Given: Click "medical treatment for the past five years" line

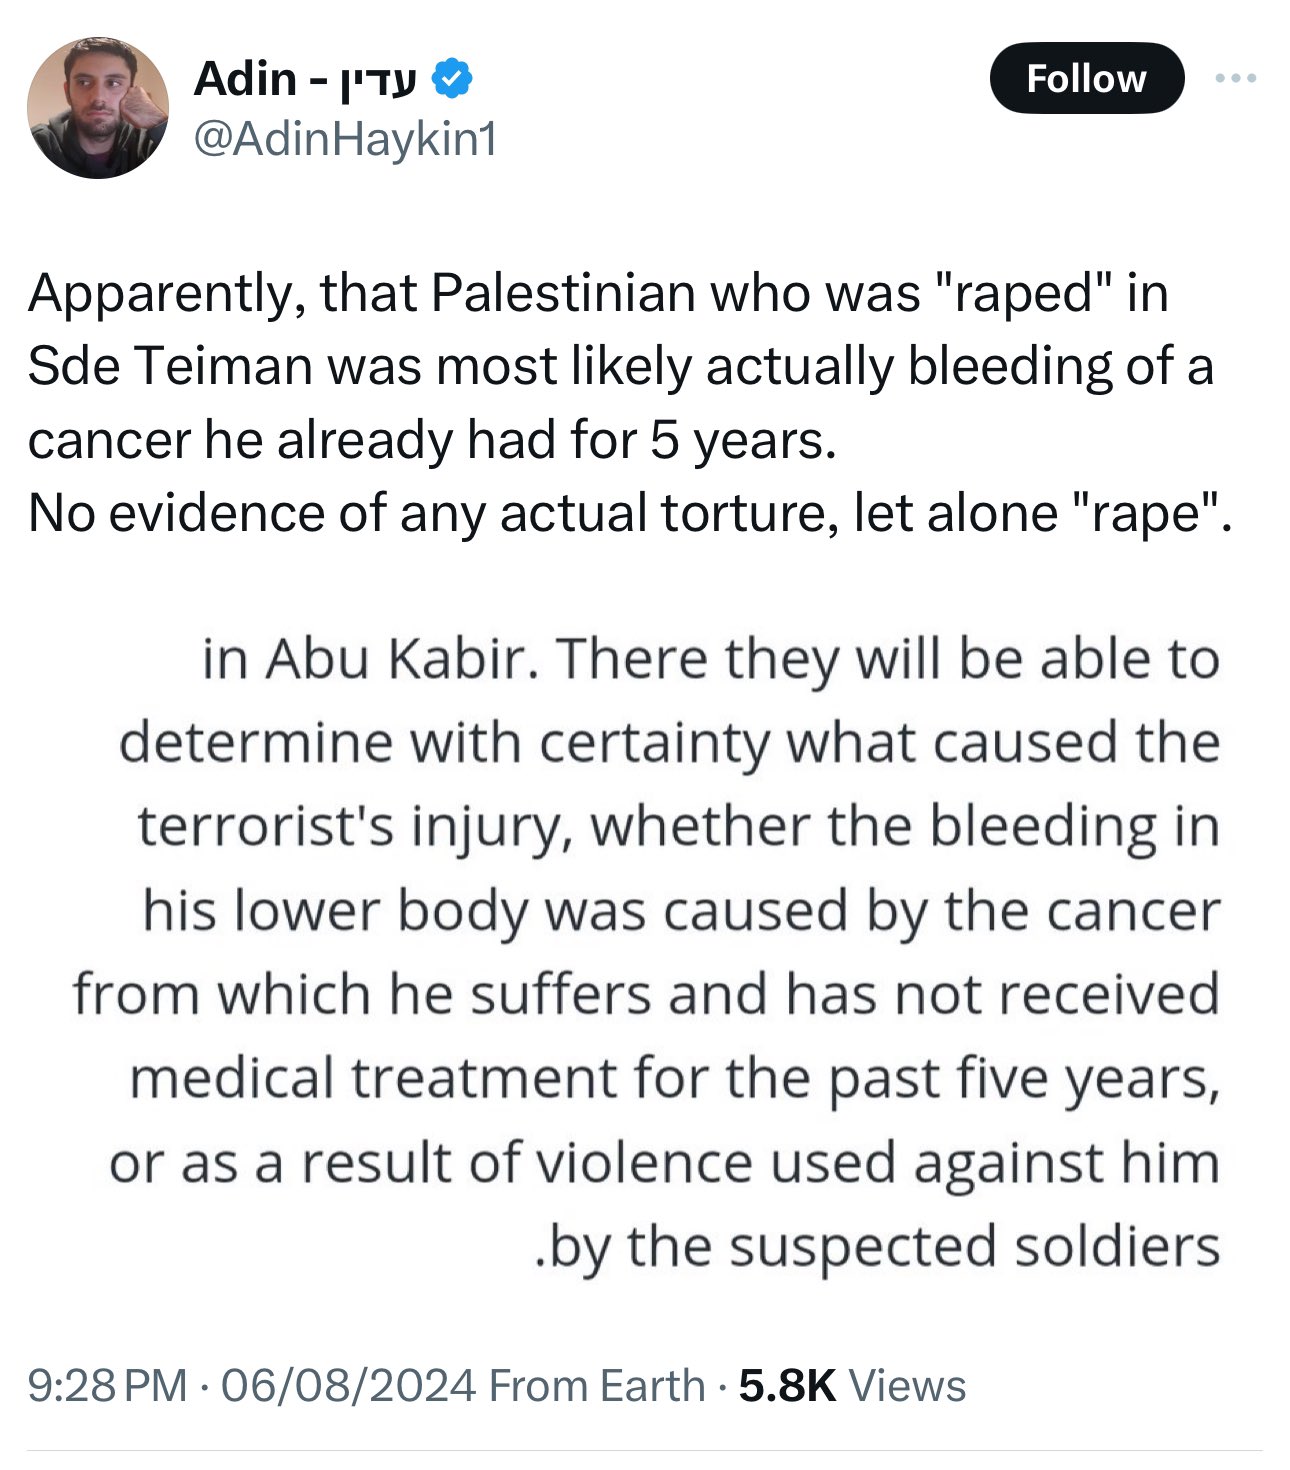Looking at the screenshot, I should click(x=675, y=1080).
